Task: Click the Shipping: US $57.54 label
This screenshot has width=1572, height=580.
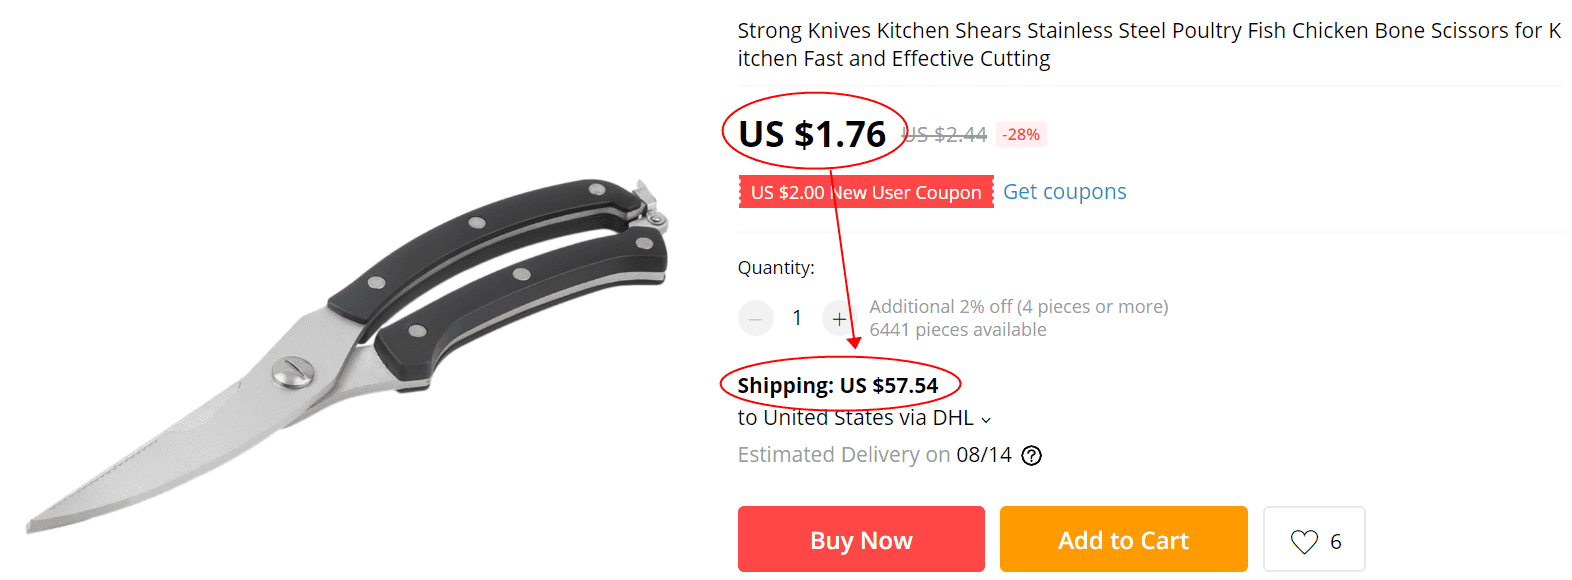Action: coord(838,386)
